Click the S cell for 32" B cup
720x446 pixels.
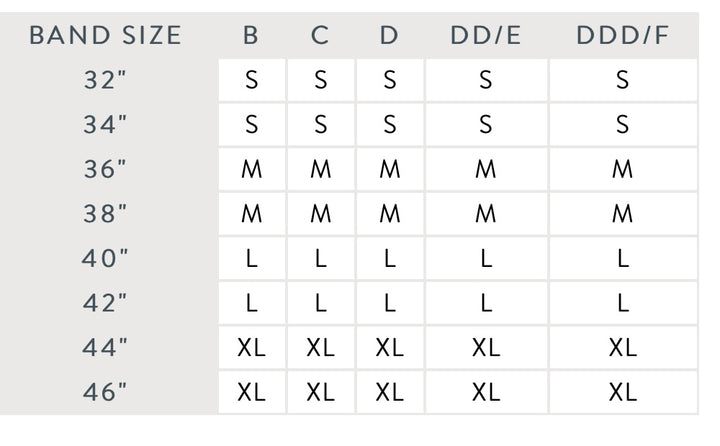point(251,81)
